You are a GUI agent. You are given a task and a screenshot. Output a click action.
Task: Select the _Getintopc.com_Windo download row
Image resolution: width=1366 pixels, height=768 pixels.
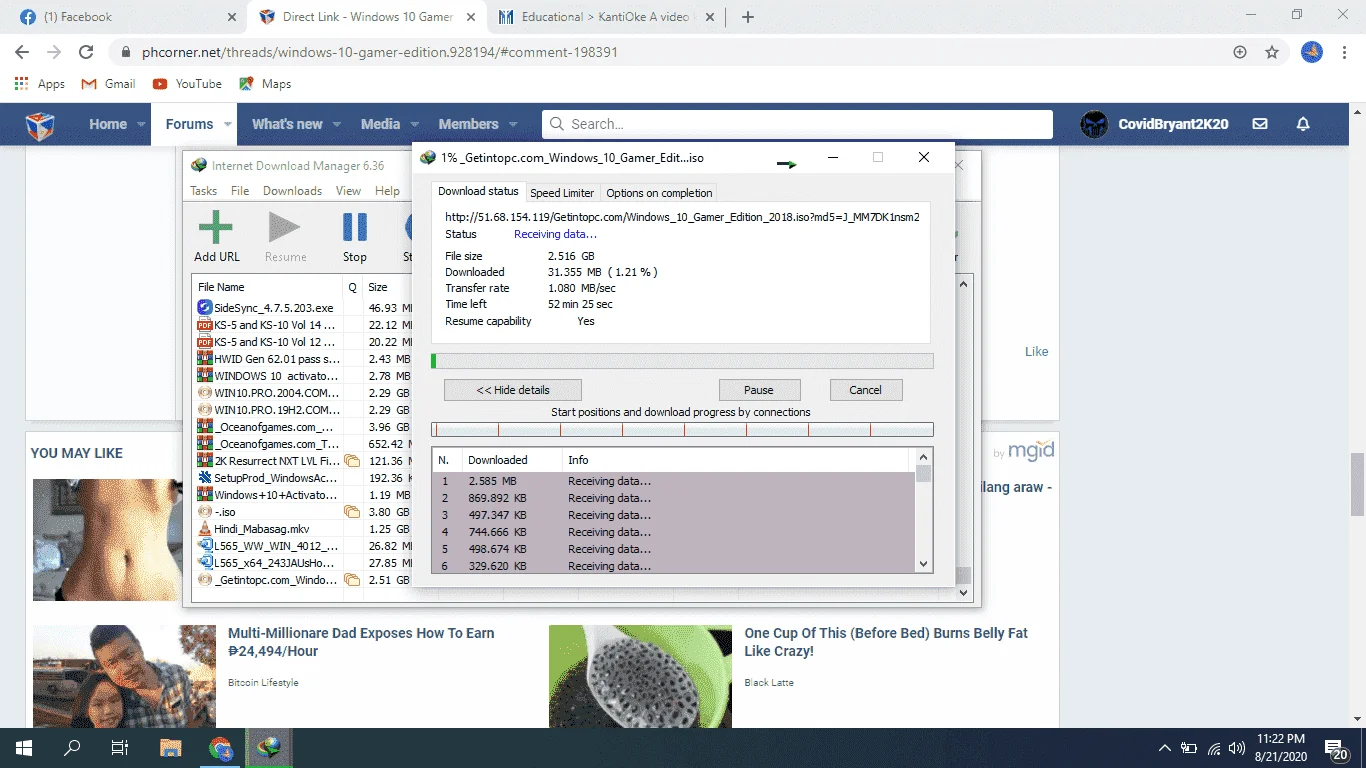coord(302,580)
